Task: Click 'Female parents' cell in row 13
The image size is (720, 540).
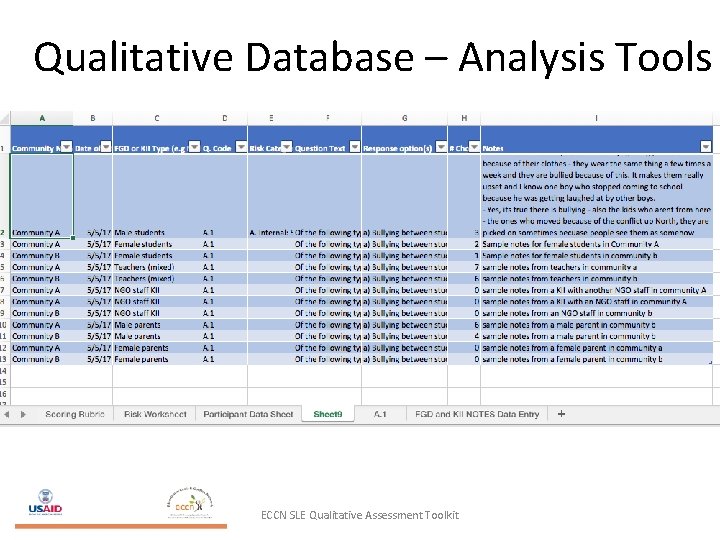Action: (157, 359)
